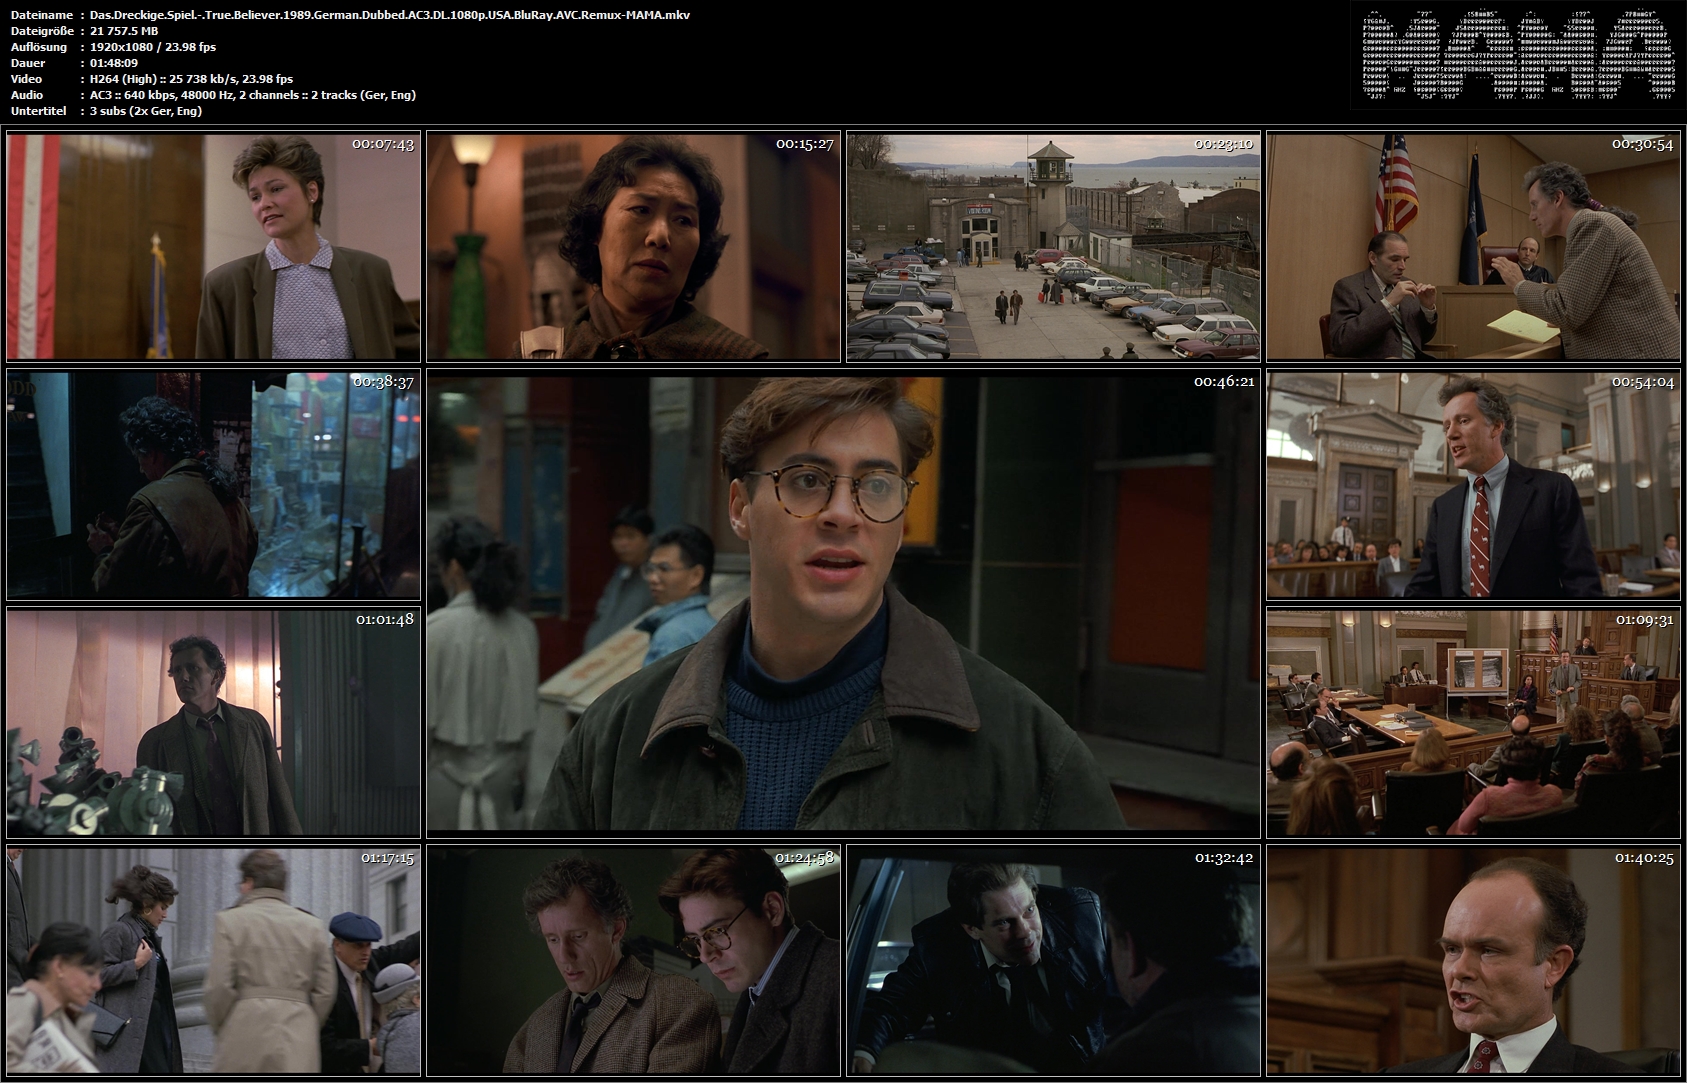View the prison parking lot frame at 00:23:10

1053,247
